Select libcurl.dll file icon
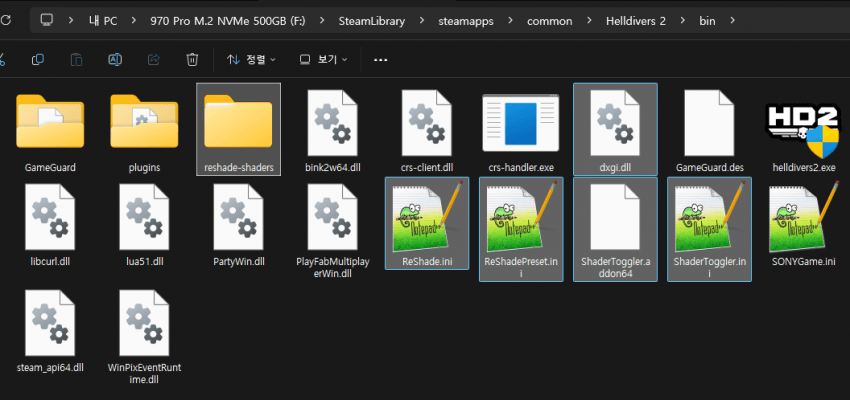The height and width of the screenshot is (400, 850). 50,217
